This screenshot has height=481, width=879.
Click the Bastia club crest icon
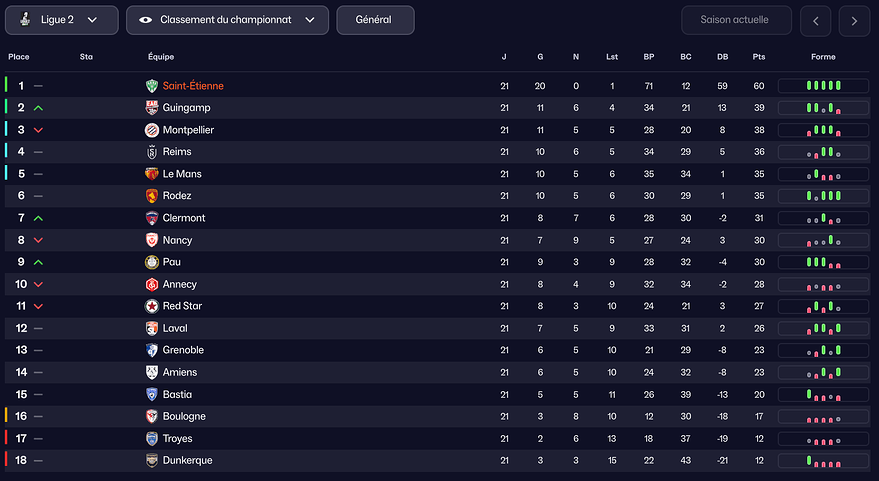click(152, 394)
